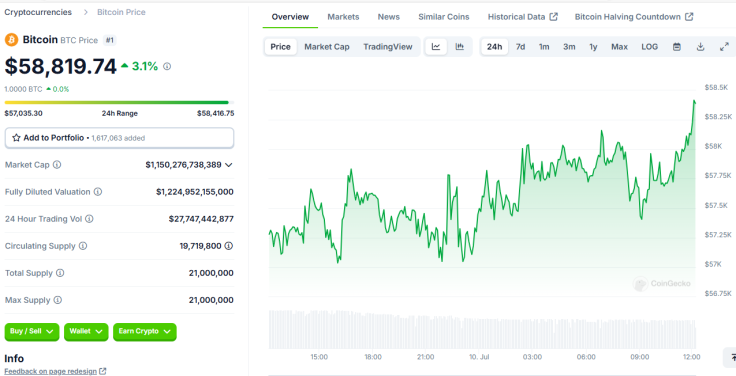Click the Total Supply info icon
This screenshot has height=376, width=736.
[60, 273]
